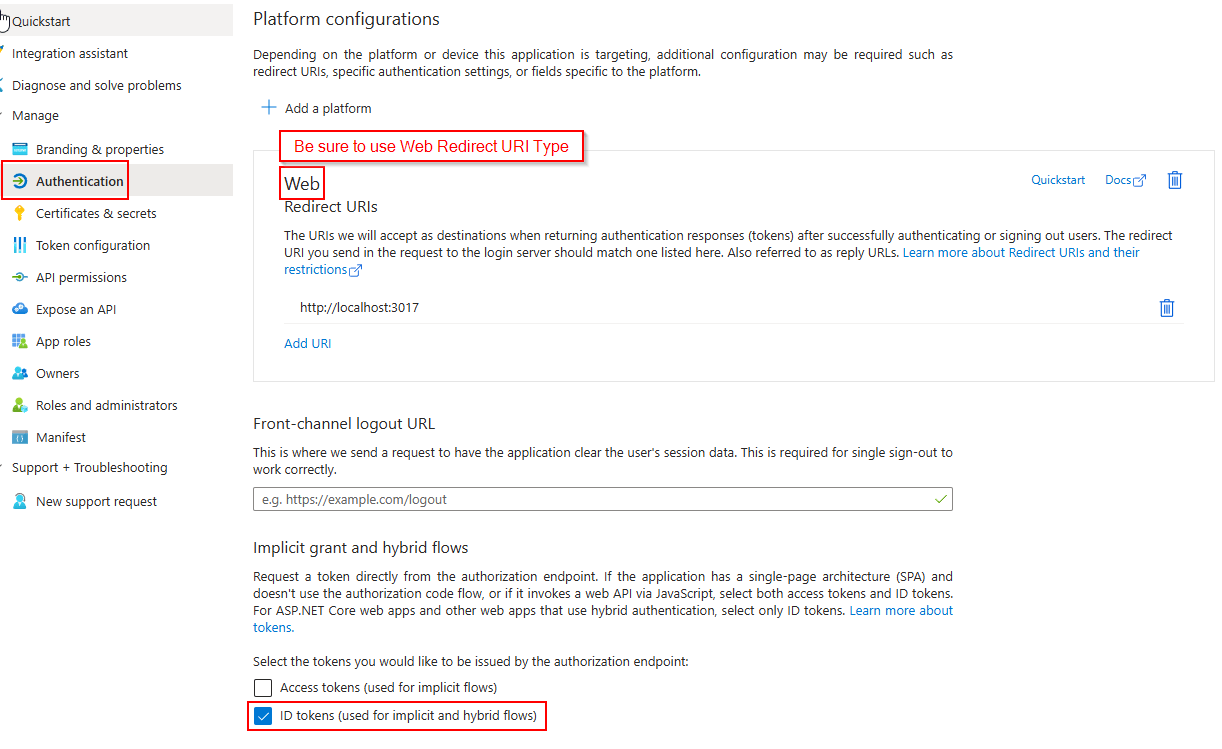1222x749 pixels.
Task: Click the Certificates & secrets key icon
Action: point(19,213)
